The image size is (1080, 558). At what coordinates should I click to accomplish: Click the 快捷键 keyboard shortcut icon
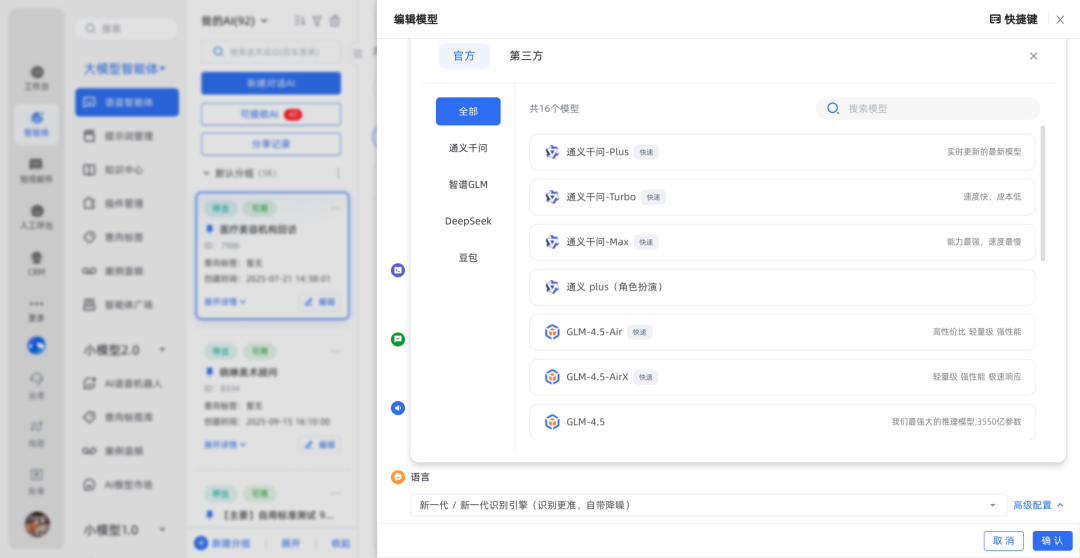[995, 19]
